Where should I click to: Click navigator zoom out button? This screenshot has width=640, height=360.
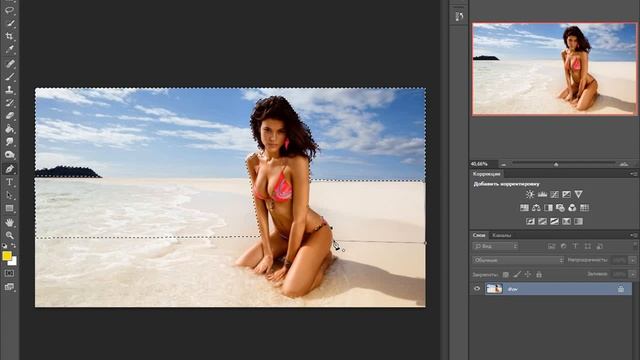504,164
